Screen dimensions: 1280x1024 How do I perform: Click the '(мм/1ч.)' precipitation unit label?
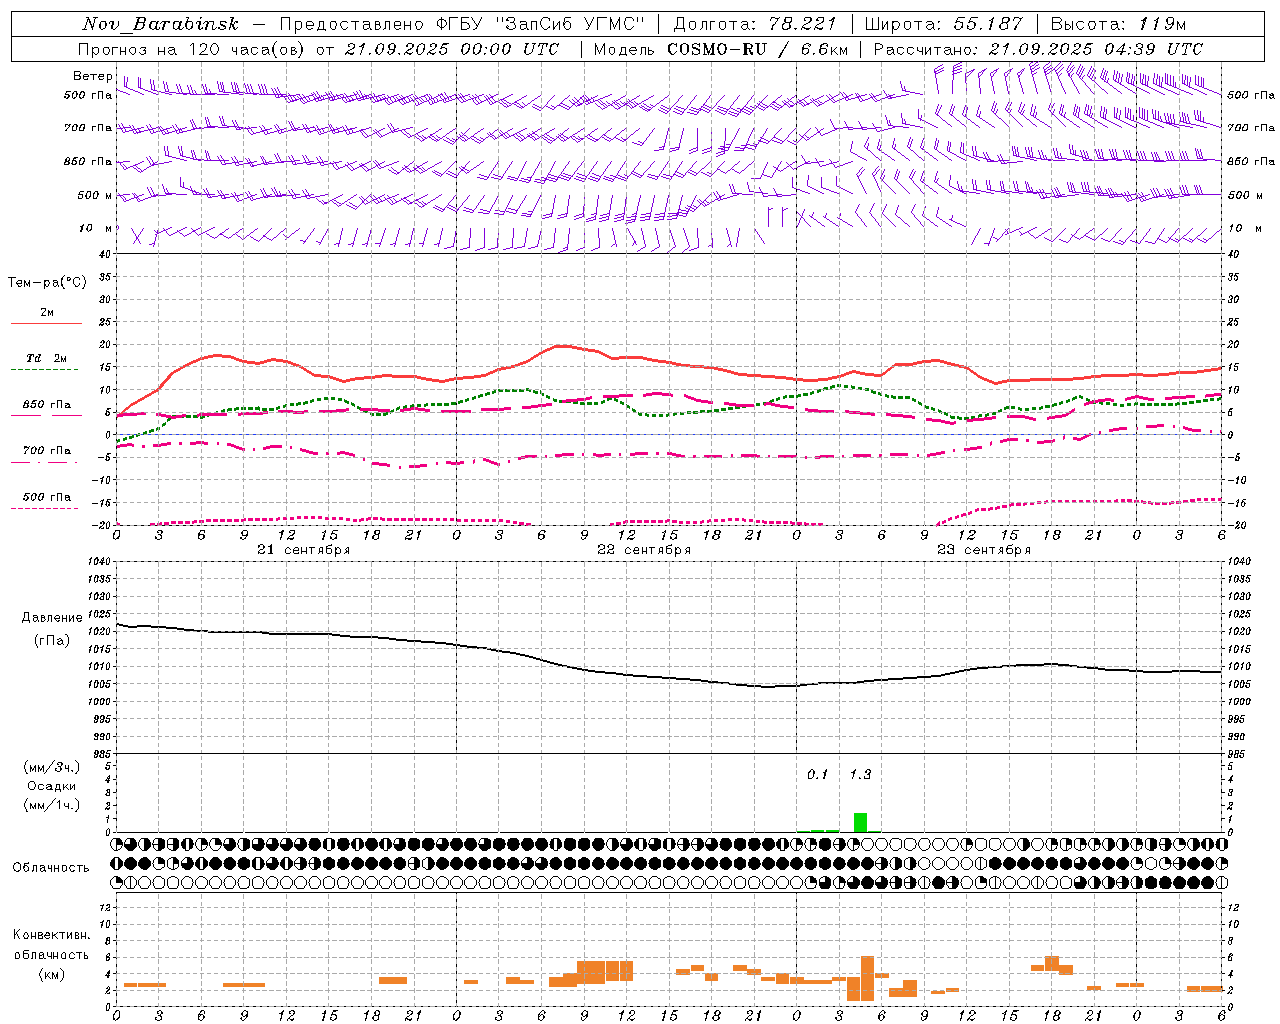pyautogui.click(x=52, y=805)
